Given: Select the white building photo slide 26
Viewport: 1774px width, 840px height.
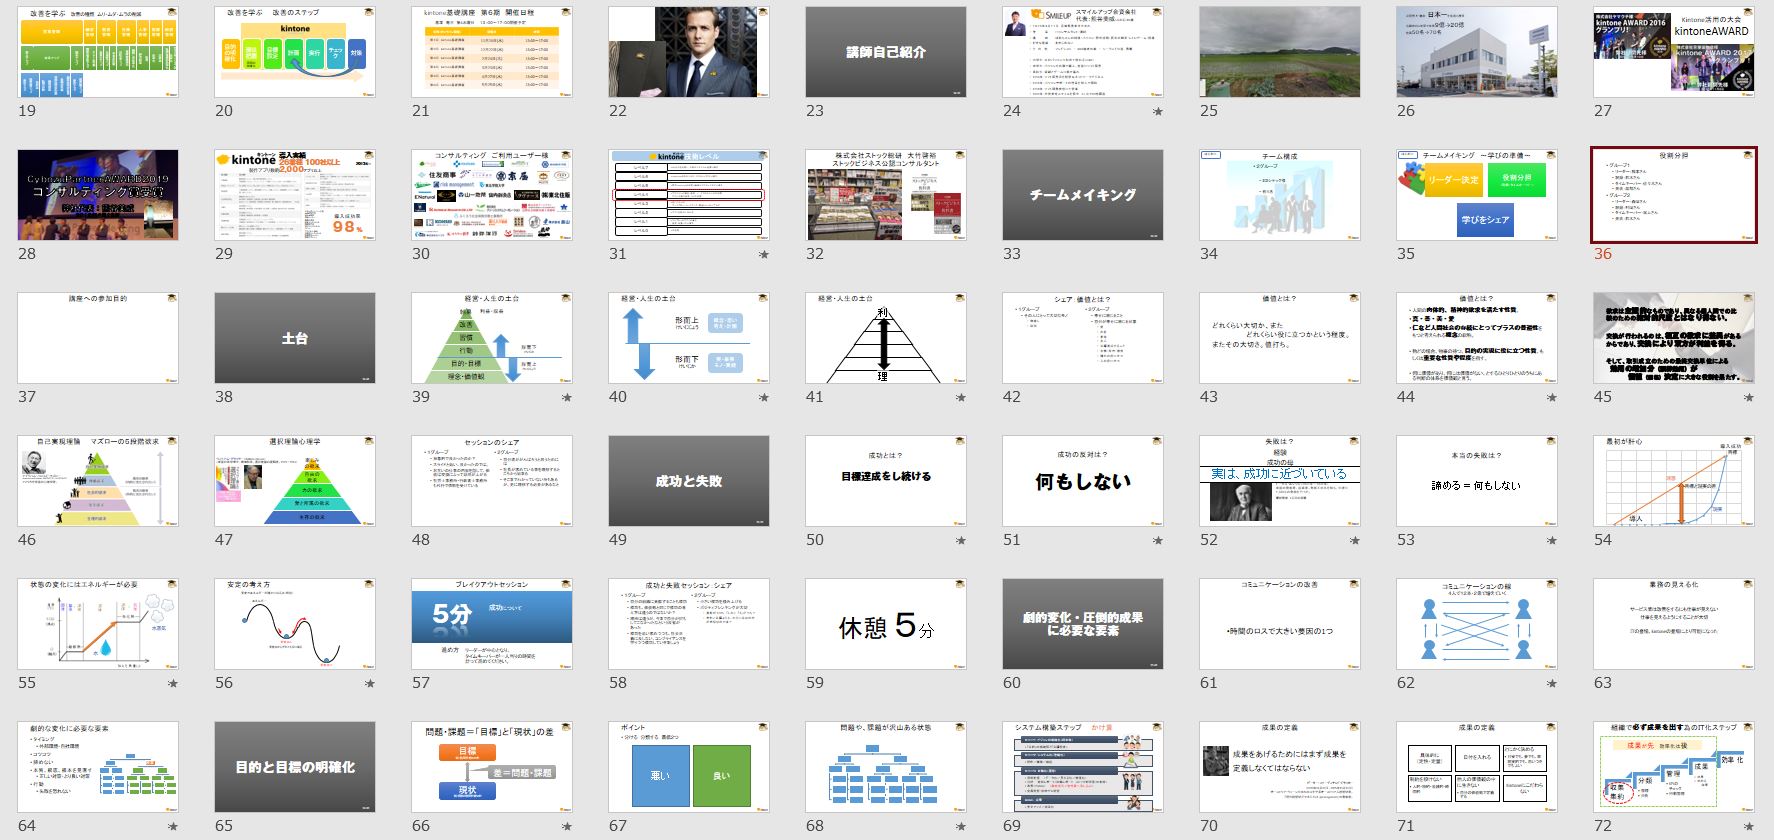Looking at the screenshot, I should click(1477, 52).
